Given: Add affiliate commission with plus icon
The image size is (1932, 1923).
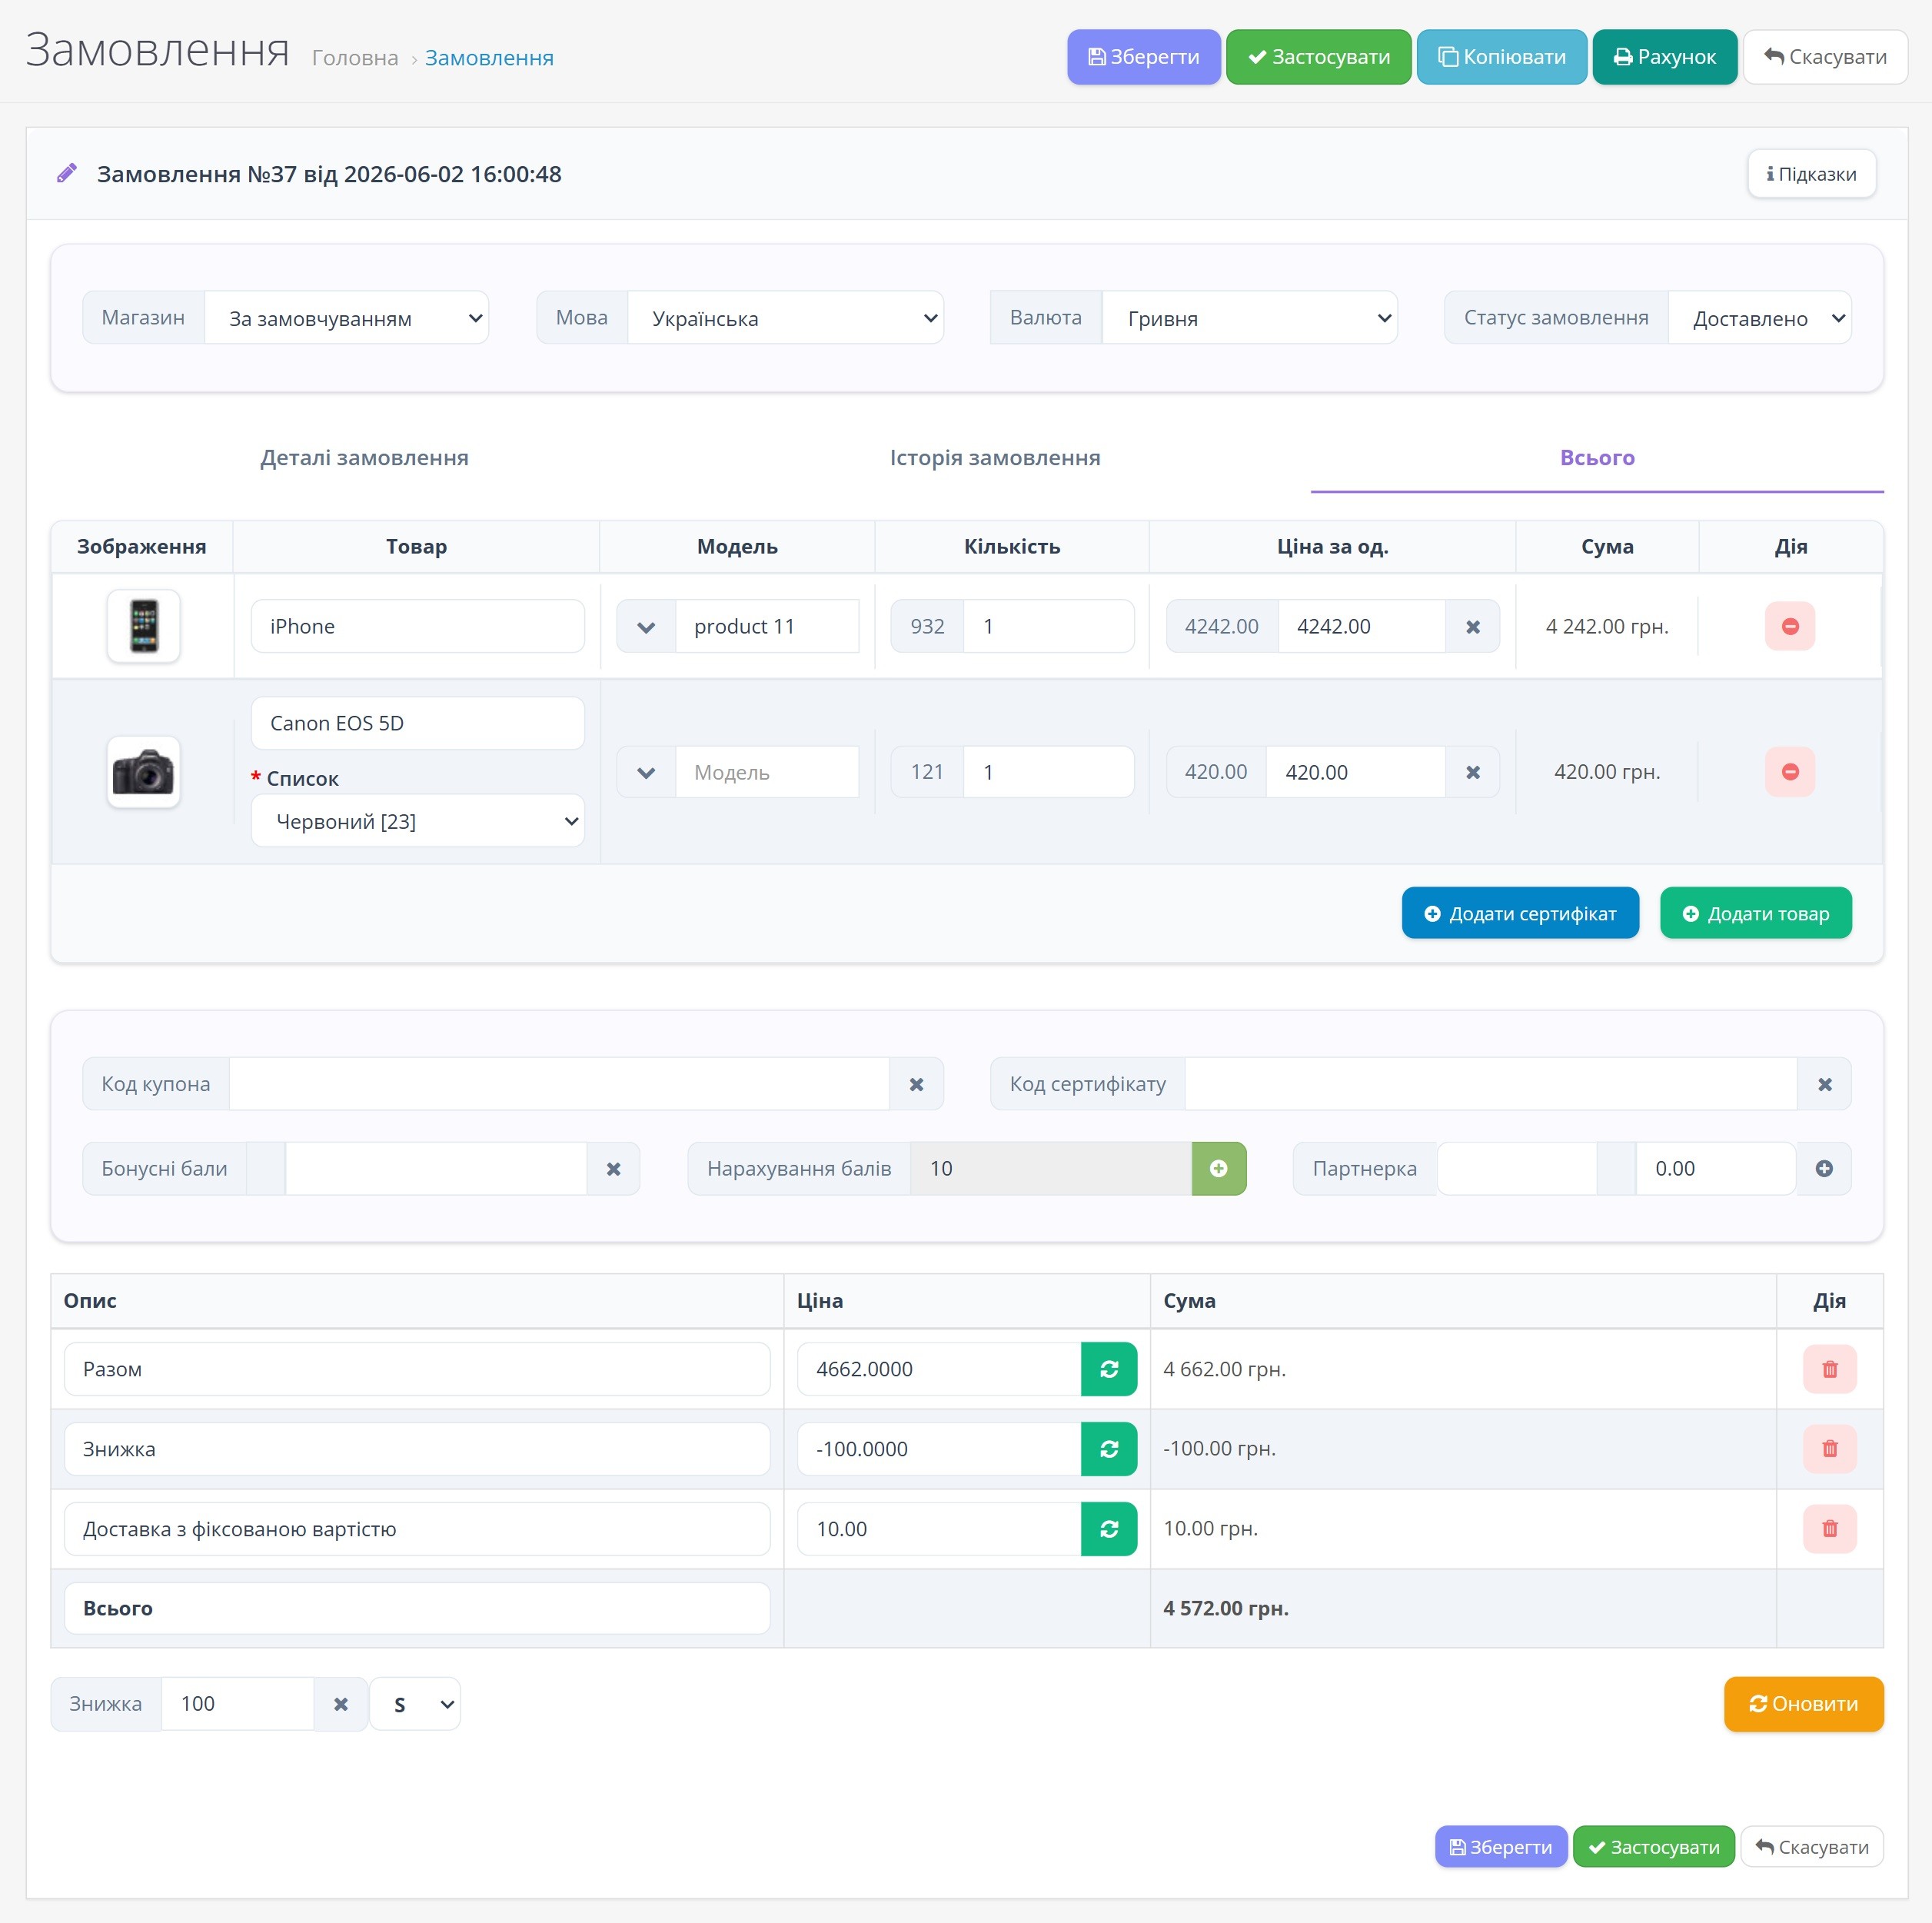Looking at the screenshot, I should coord(1824,1168).
